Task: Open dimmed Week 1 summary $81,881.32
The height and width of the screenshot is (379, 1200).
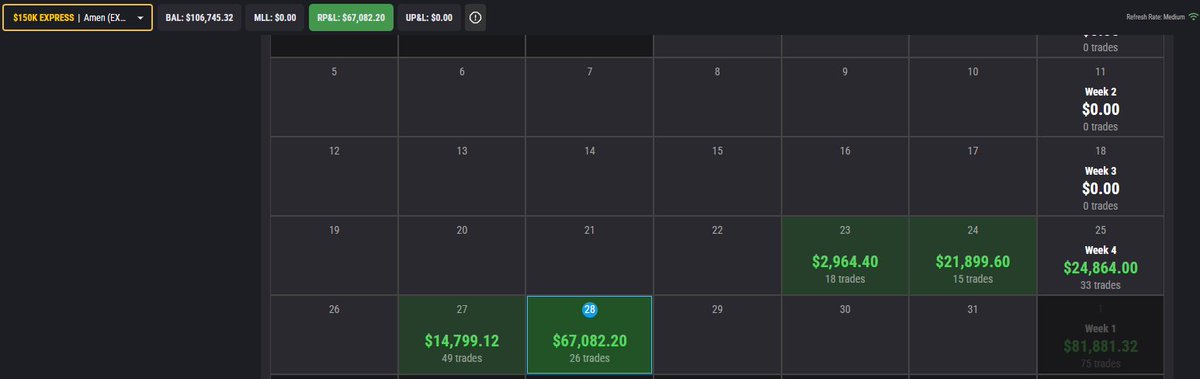Action: click(x=1100, y=335)
